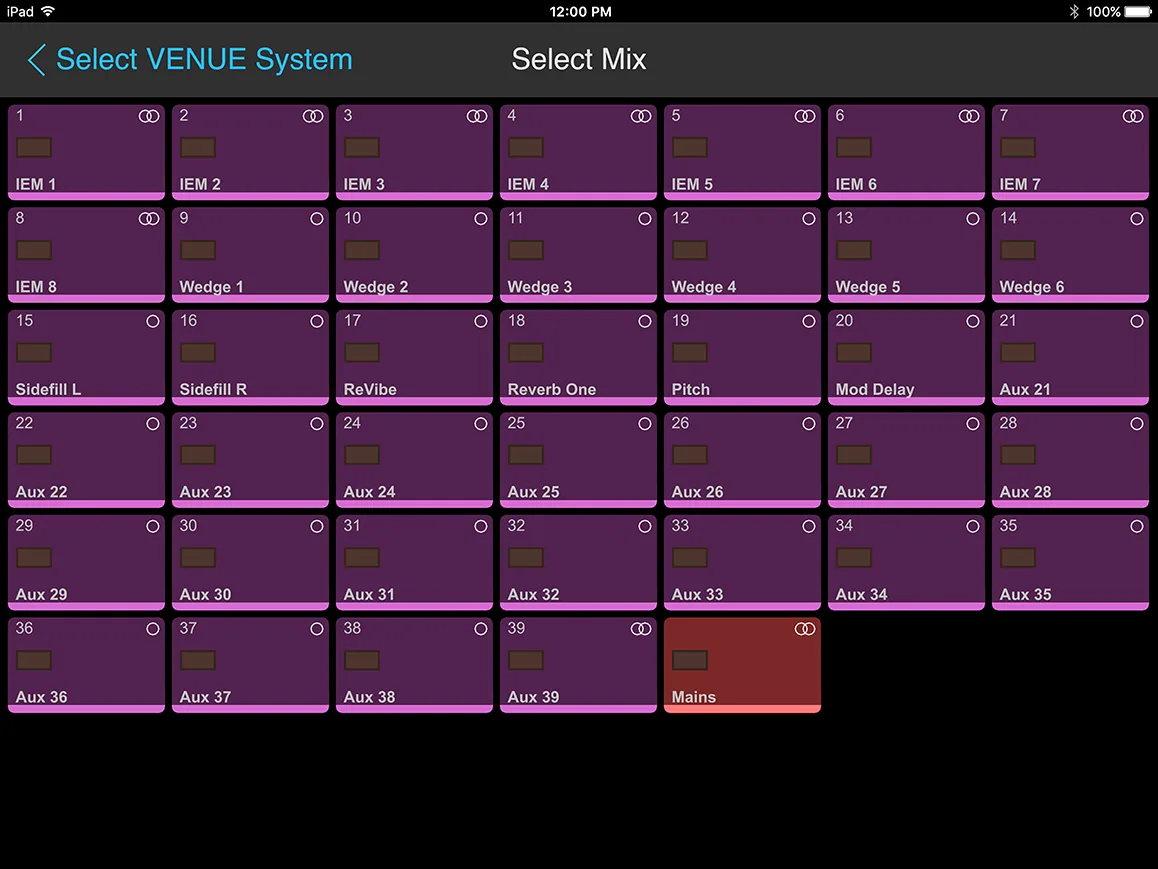The width and height of the screenshot is (1158, 869).
Task: Click the stereo link icon on IEM 5
Action: coord(805,116)
